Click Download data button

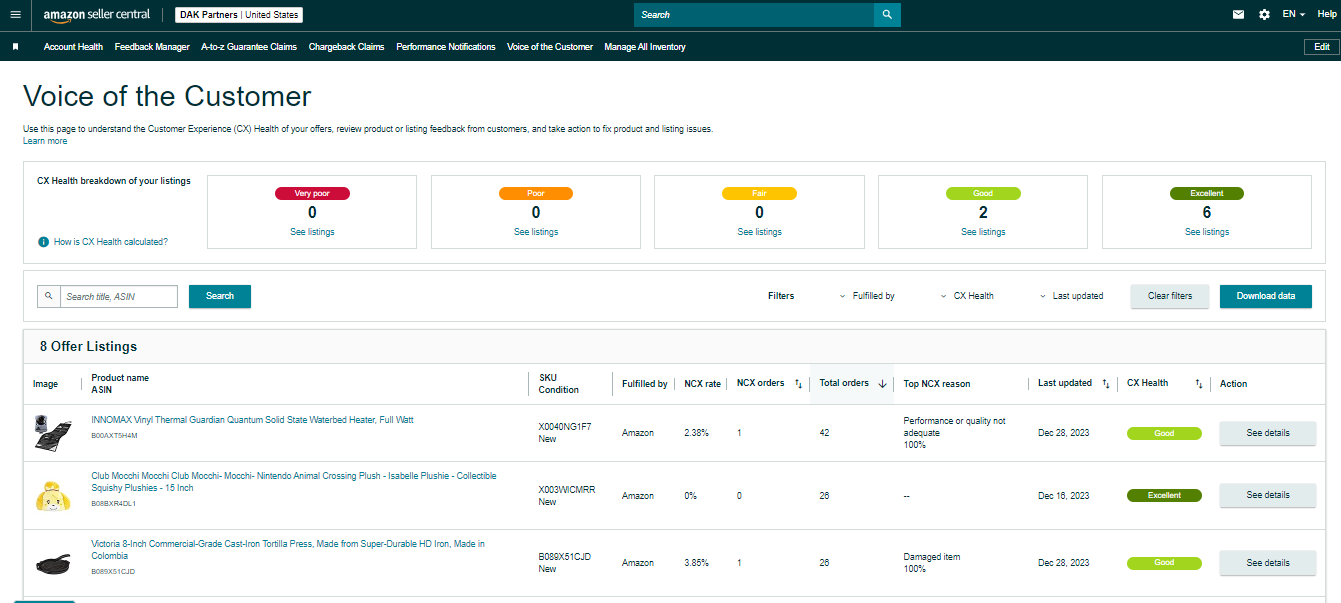tap(1266, 296)
